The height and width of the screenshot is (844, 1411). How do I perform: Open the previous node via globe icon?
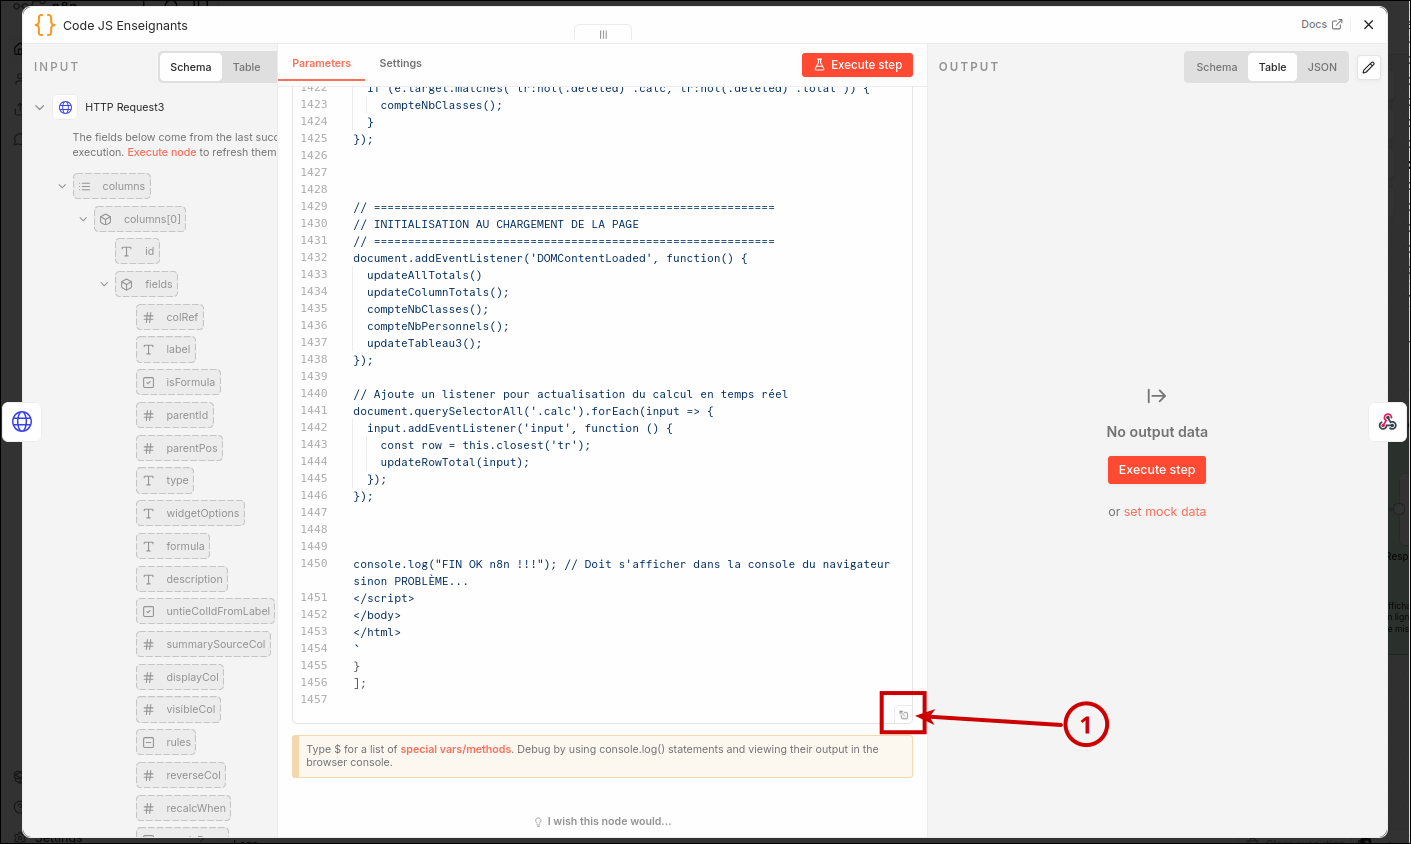22,422
